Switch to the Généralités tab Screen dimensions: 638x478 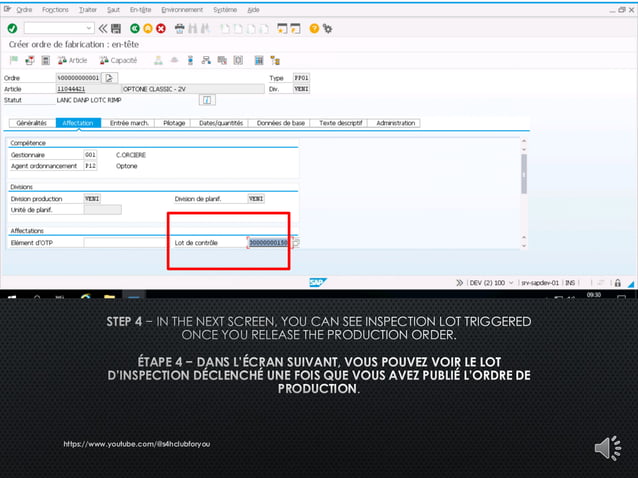[32, 123]
